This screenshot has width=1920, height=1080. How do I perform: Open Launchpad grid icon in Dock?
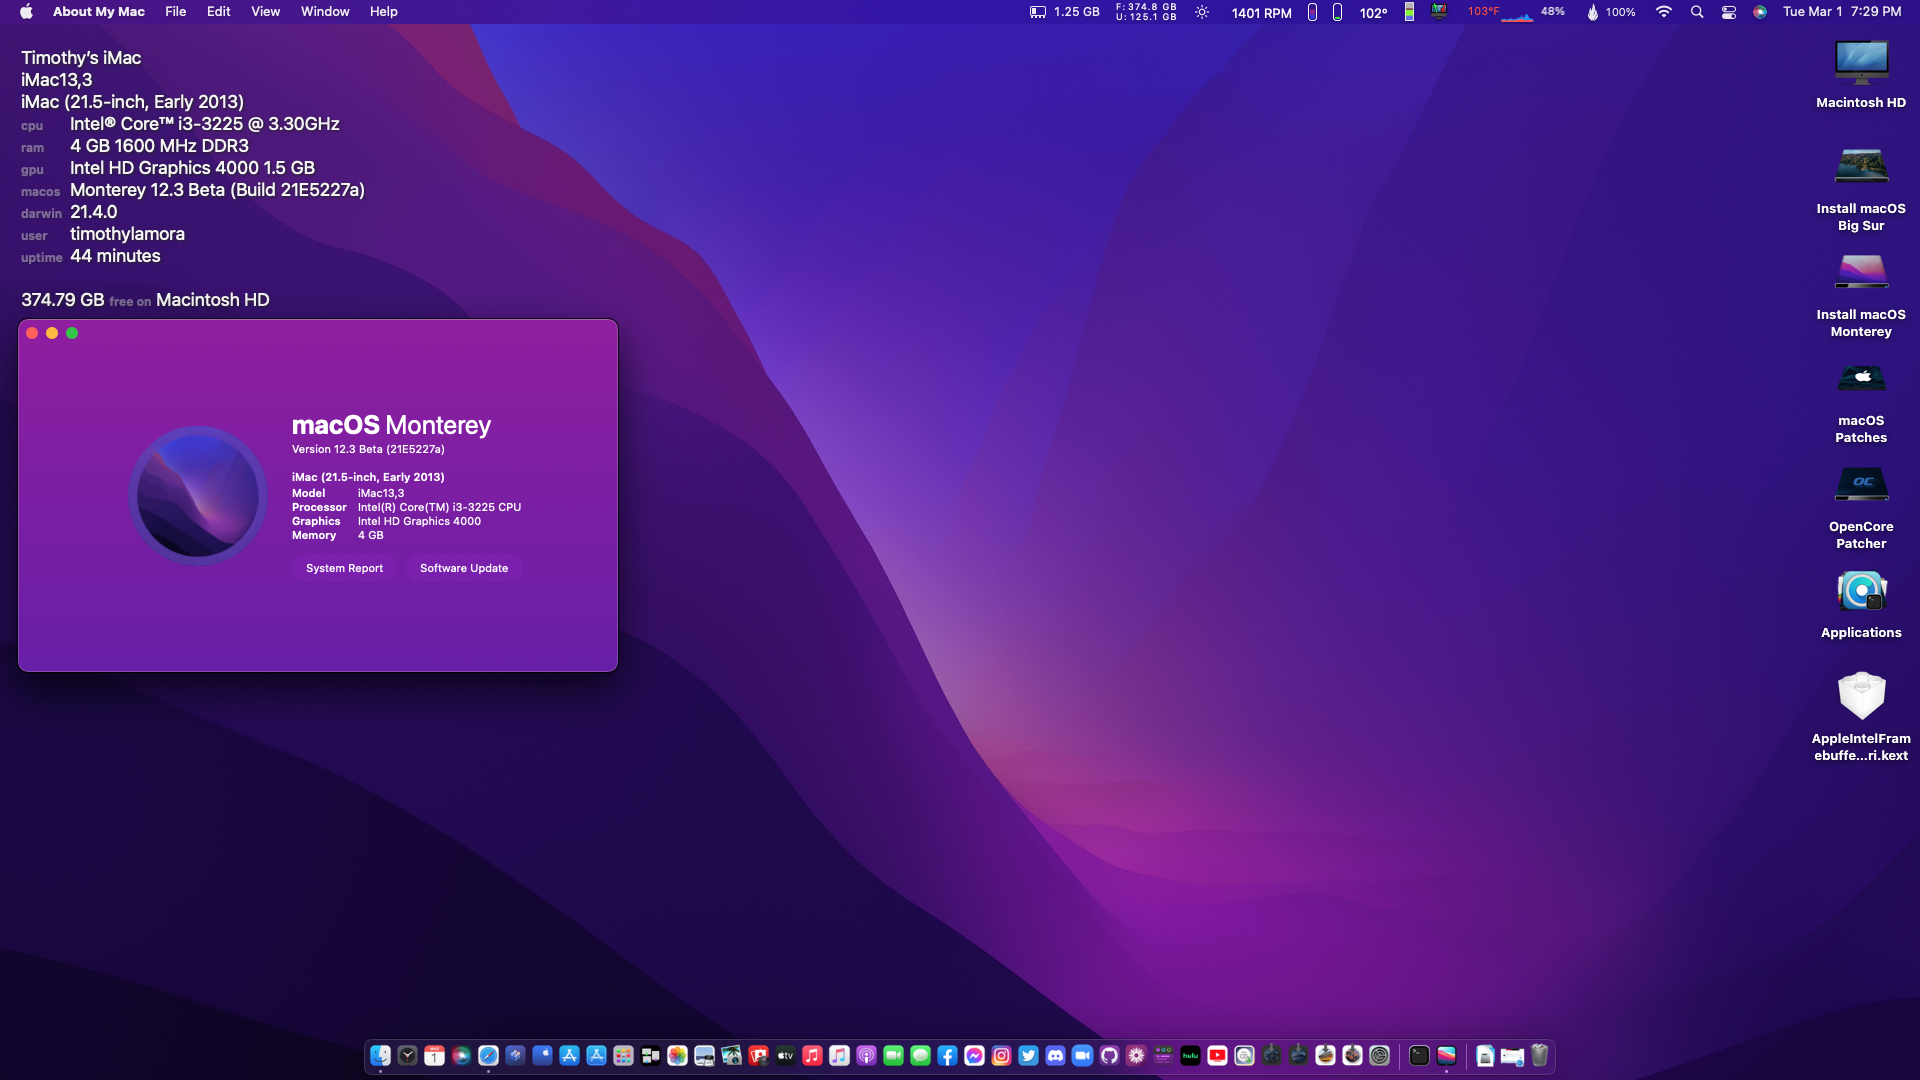point(624,1055)
